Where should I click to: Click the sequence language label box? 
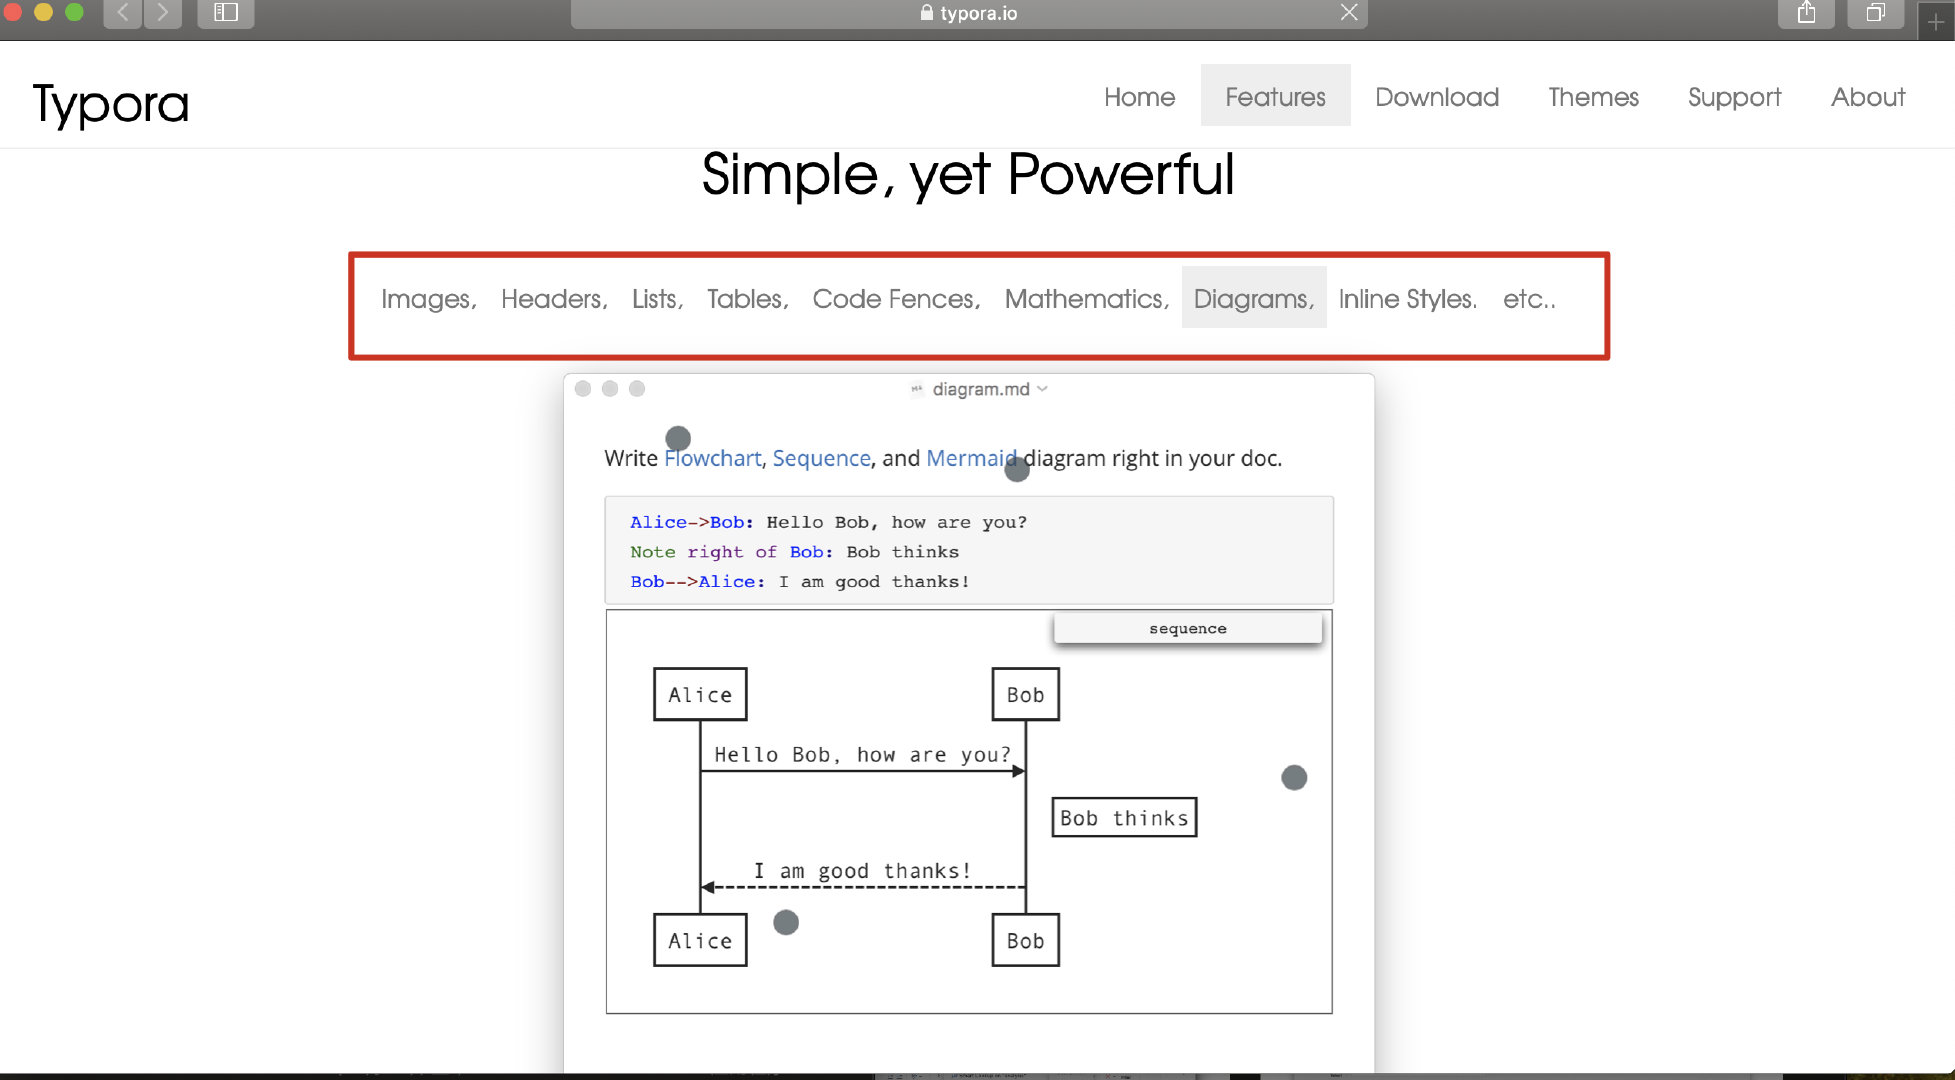coord(1188,628)
